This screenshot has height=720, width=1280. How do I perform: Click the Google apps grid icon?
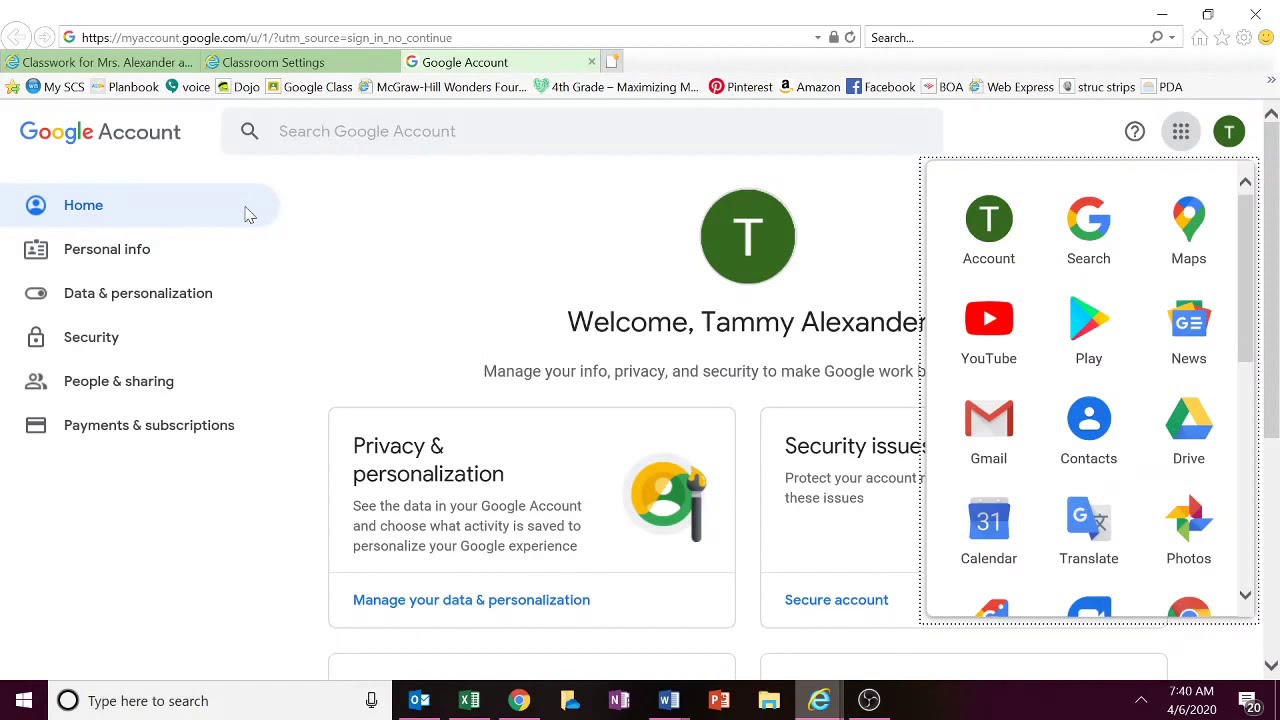1181,131
